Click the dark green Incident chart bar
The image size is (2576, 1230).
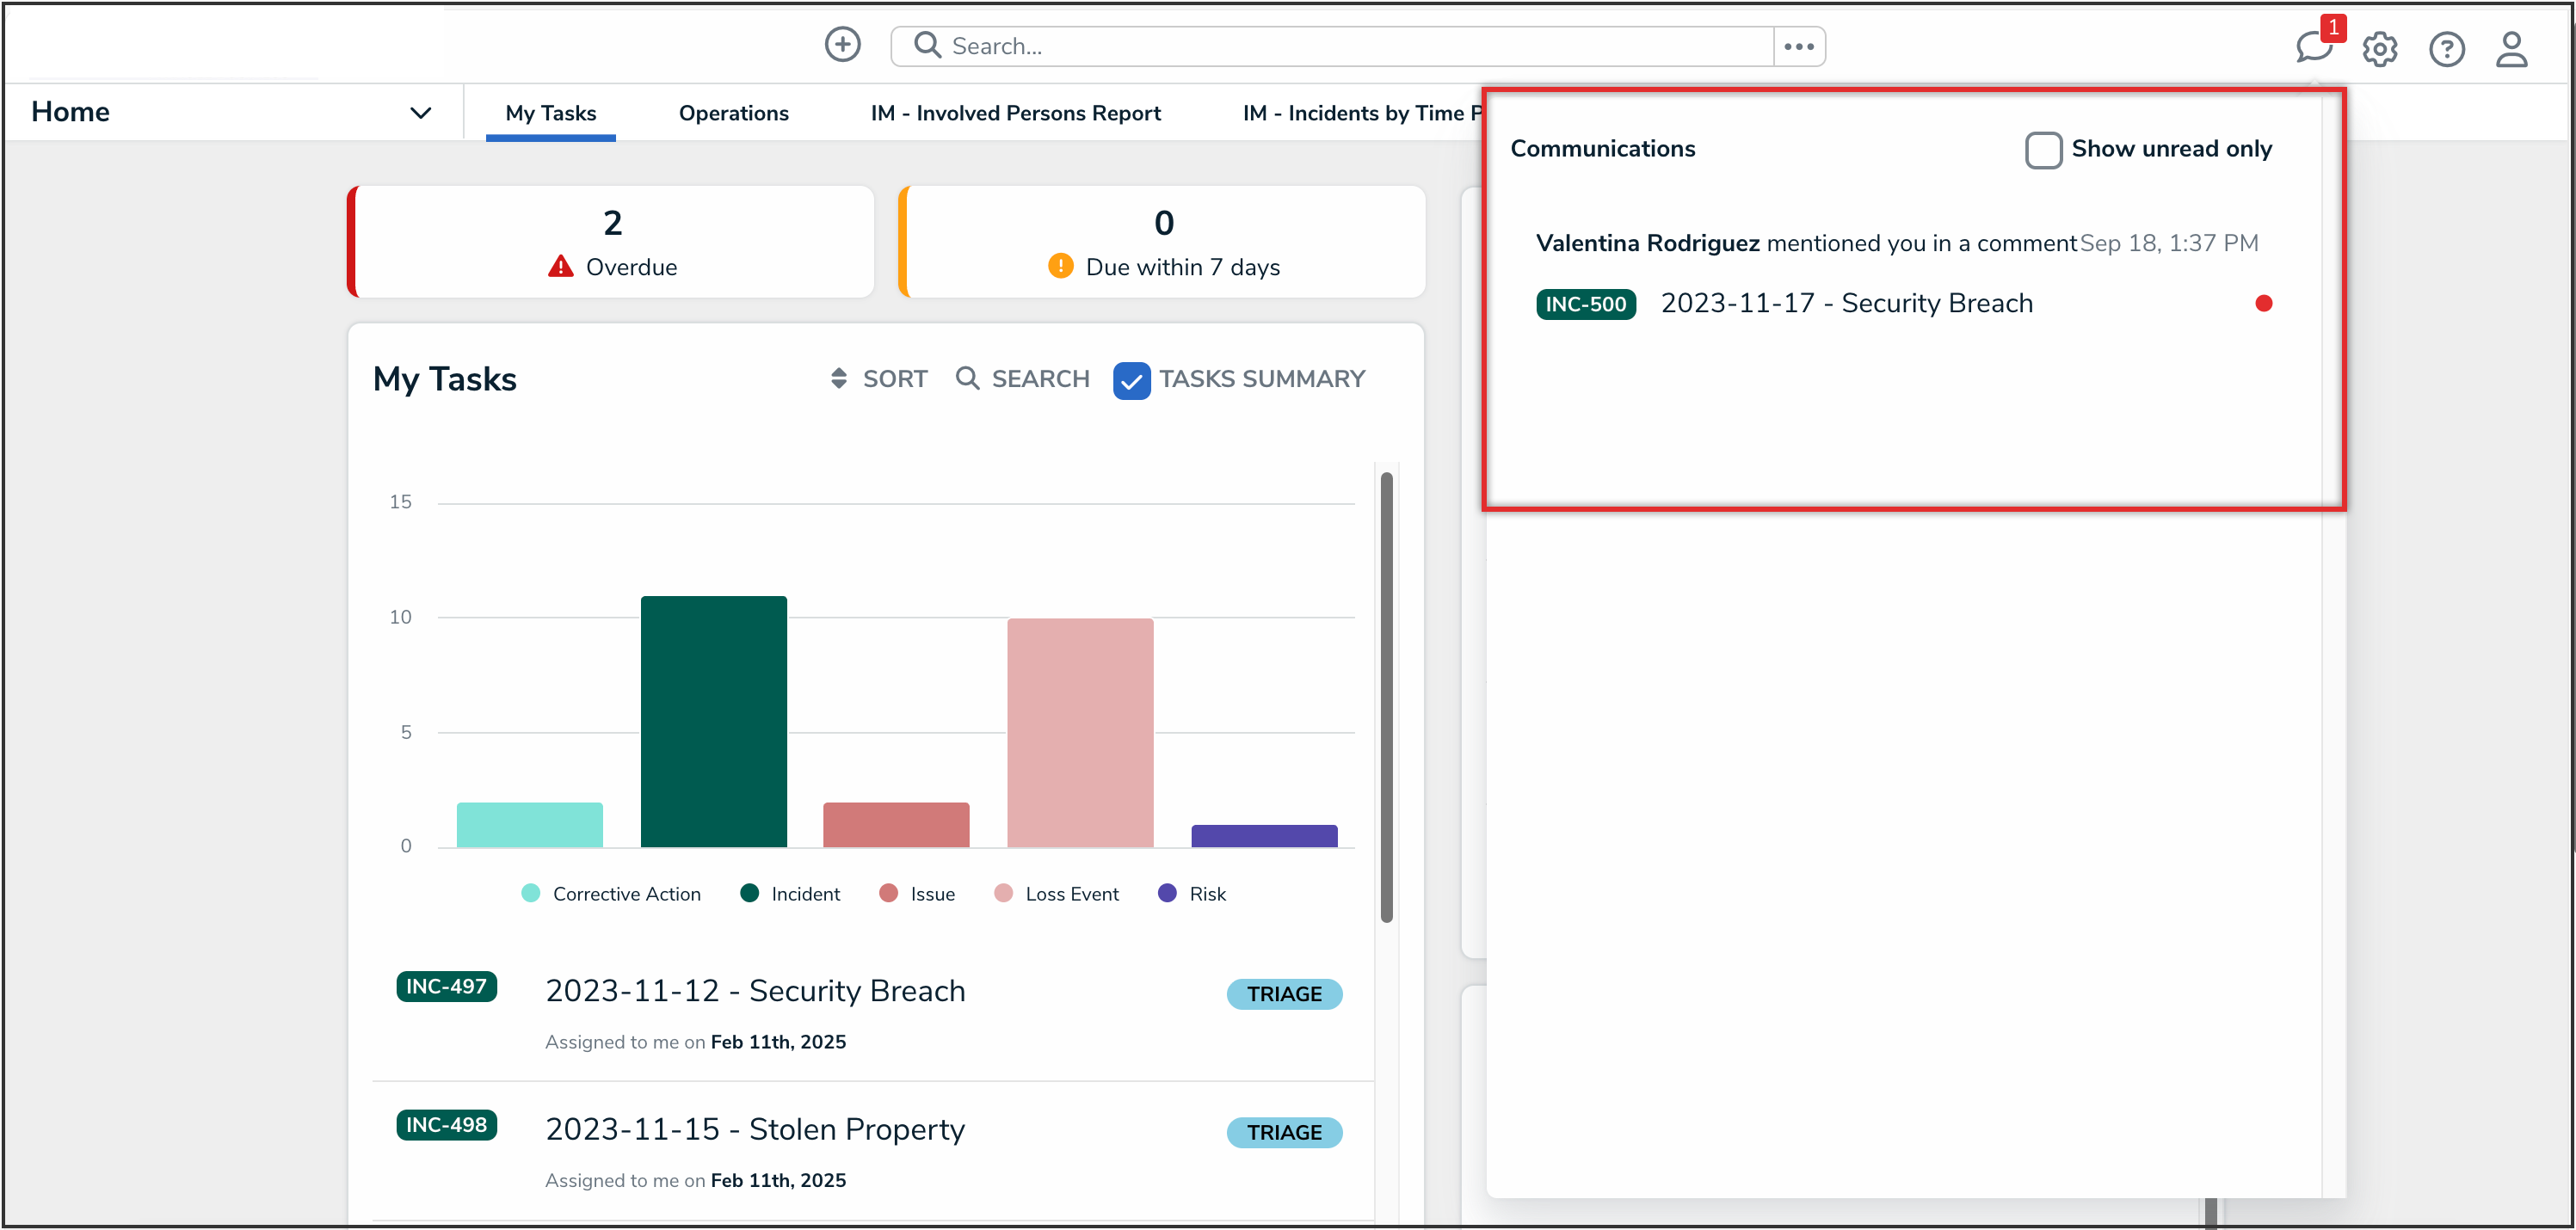(x=713, y=720)
